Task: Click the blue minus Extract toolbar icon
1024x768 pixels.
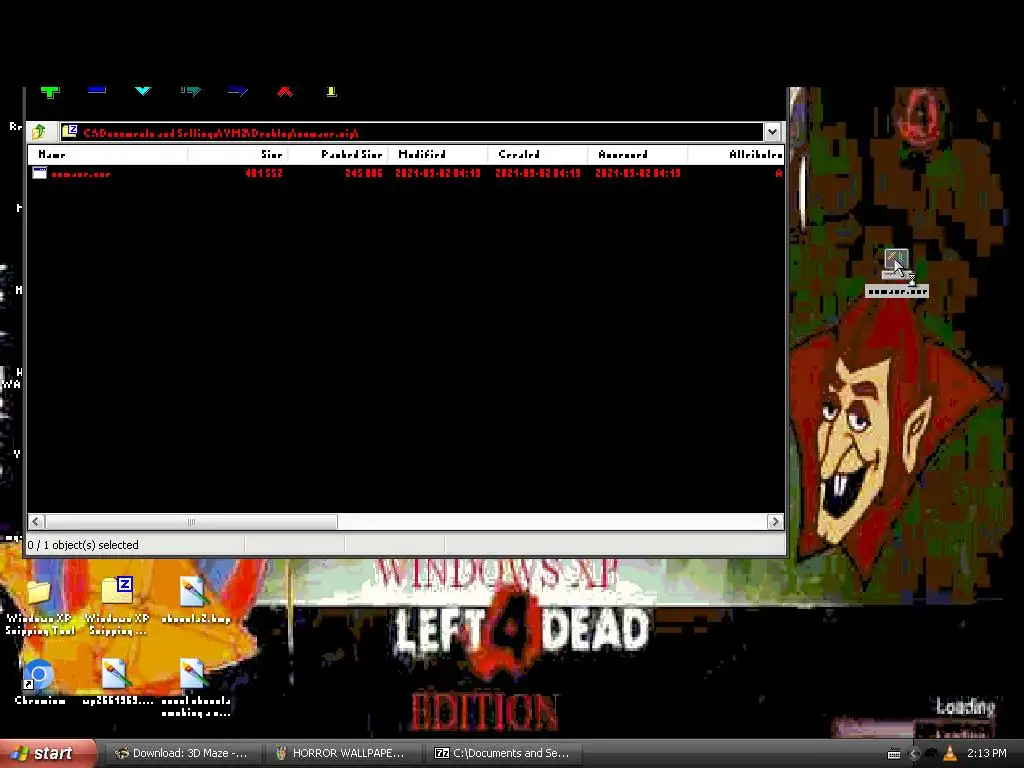Action: pos(97,90)
